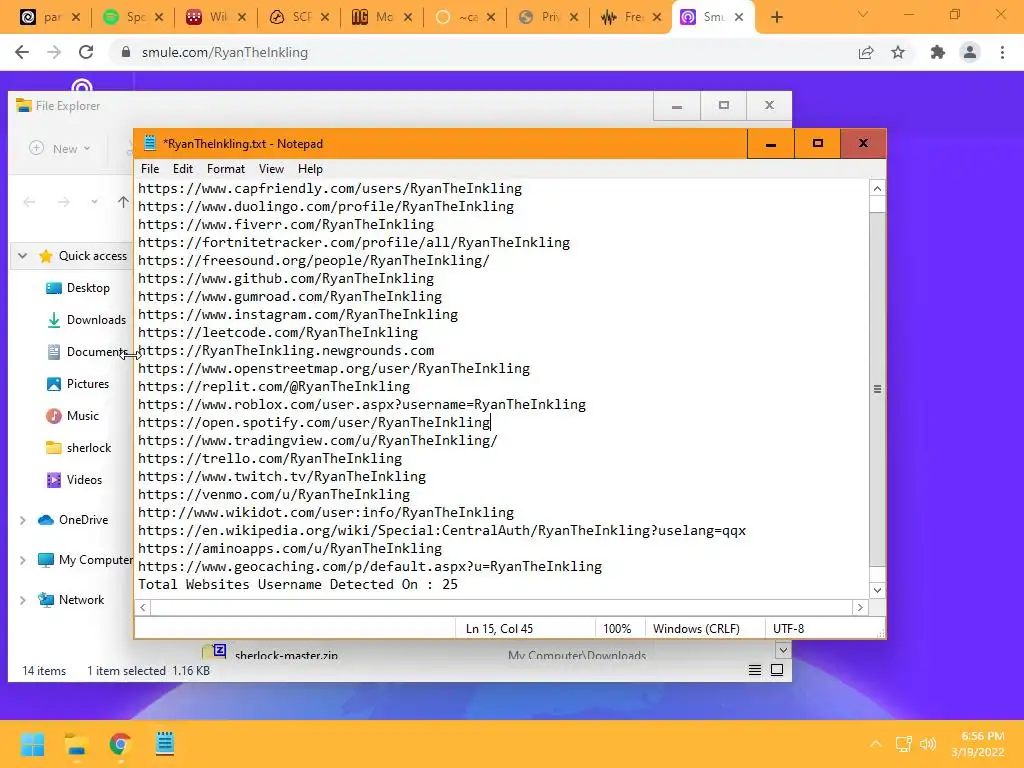
Task: Open the File menu in Notepad
Action: (150, 168)
